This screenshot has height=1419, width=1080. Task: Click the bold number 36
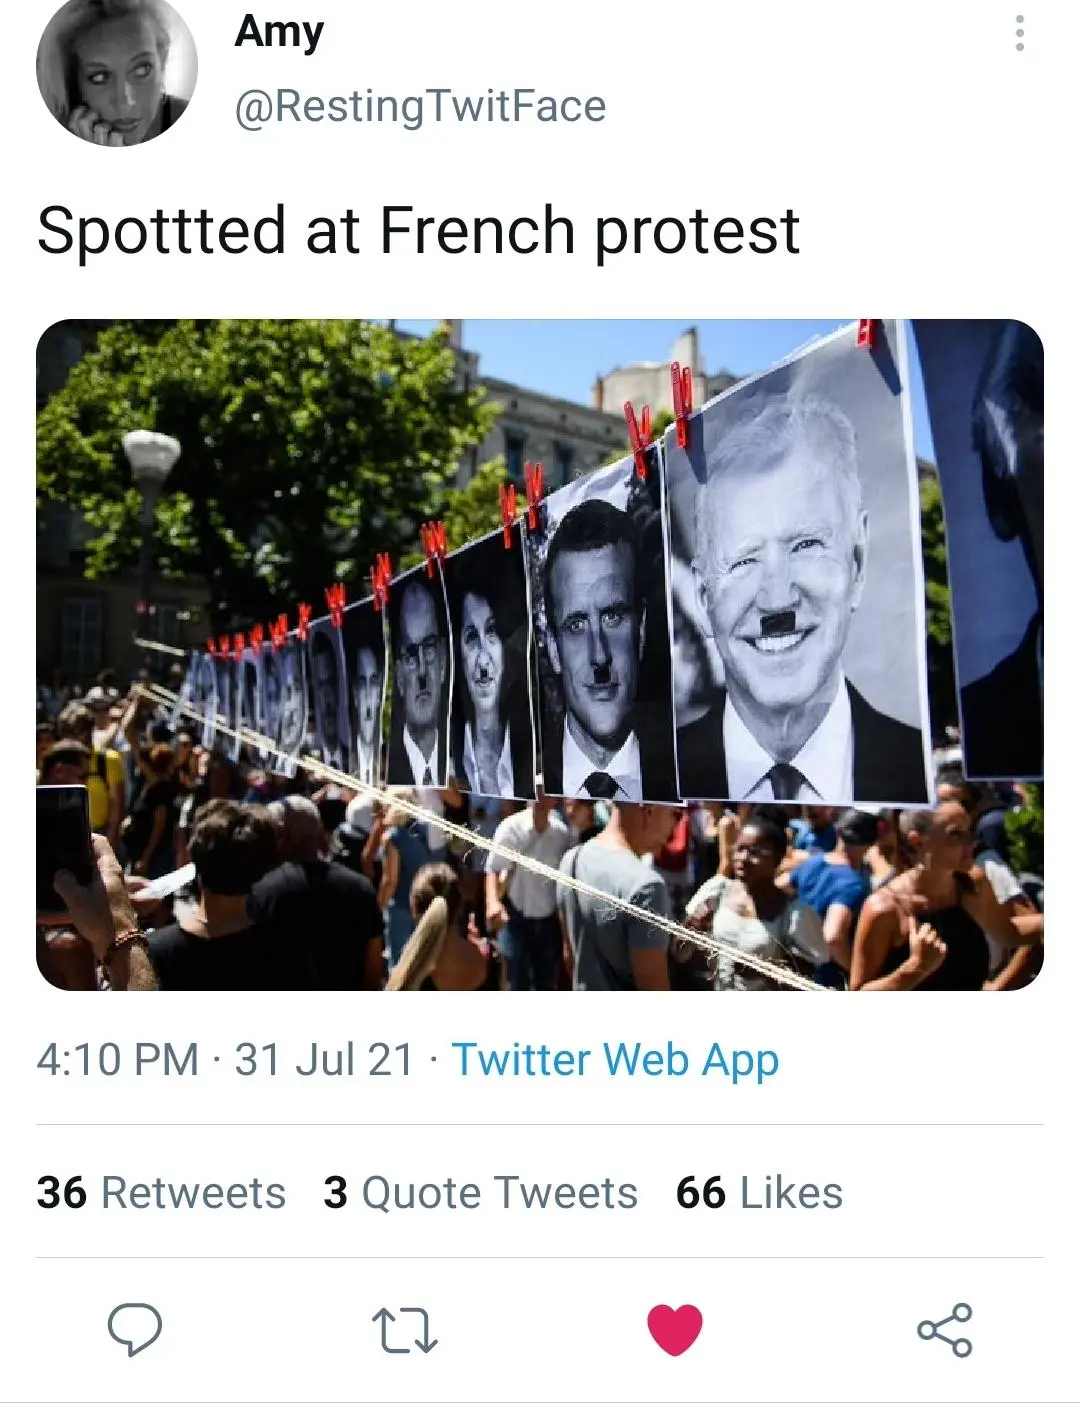tap(62, 1193)
